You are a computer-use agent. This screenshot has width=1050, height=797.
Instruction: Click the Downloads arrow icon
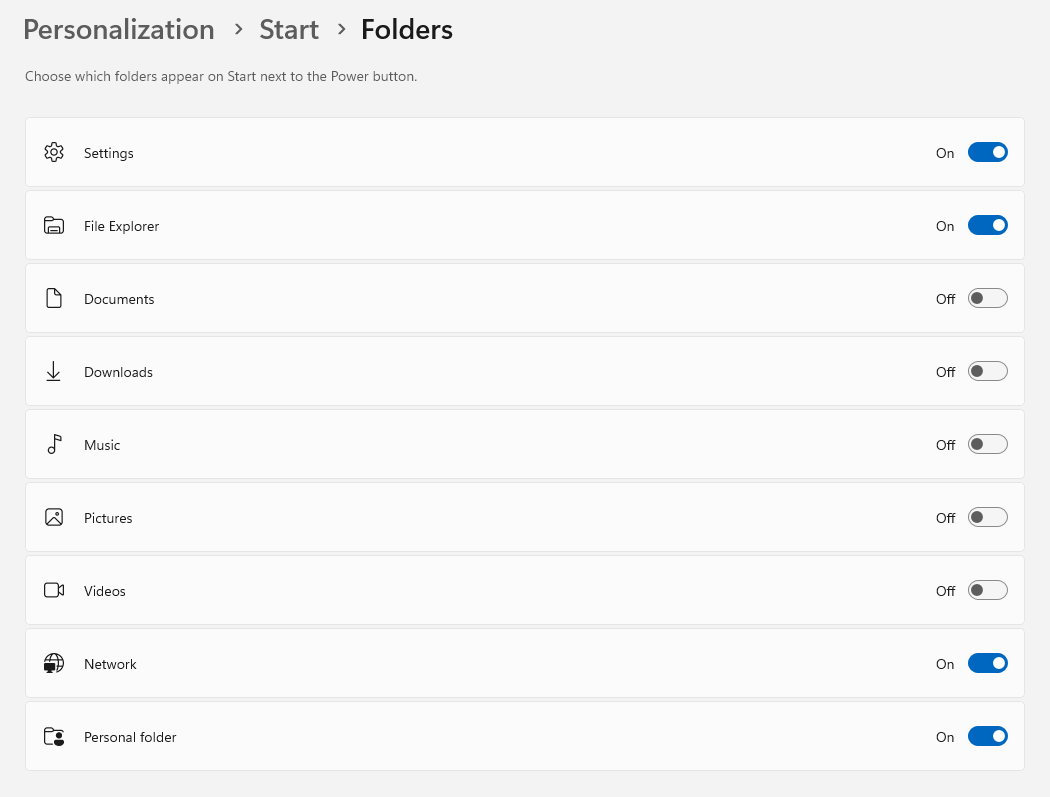tap(54, 371)
